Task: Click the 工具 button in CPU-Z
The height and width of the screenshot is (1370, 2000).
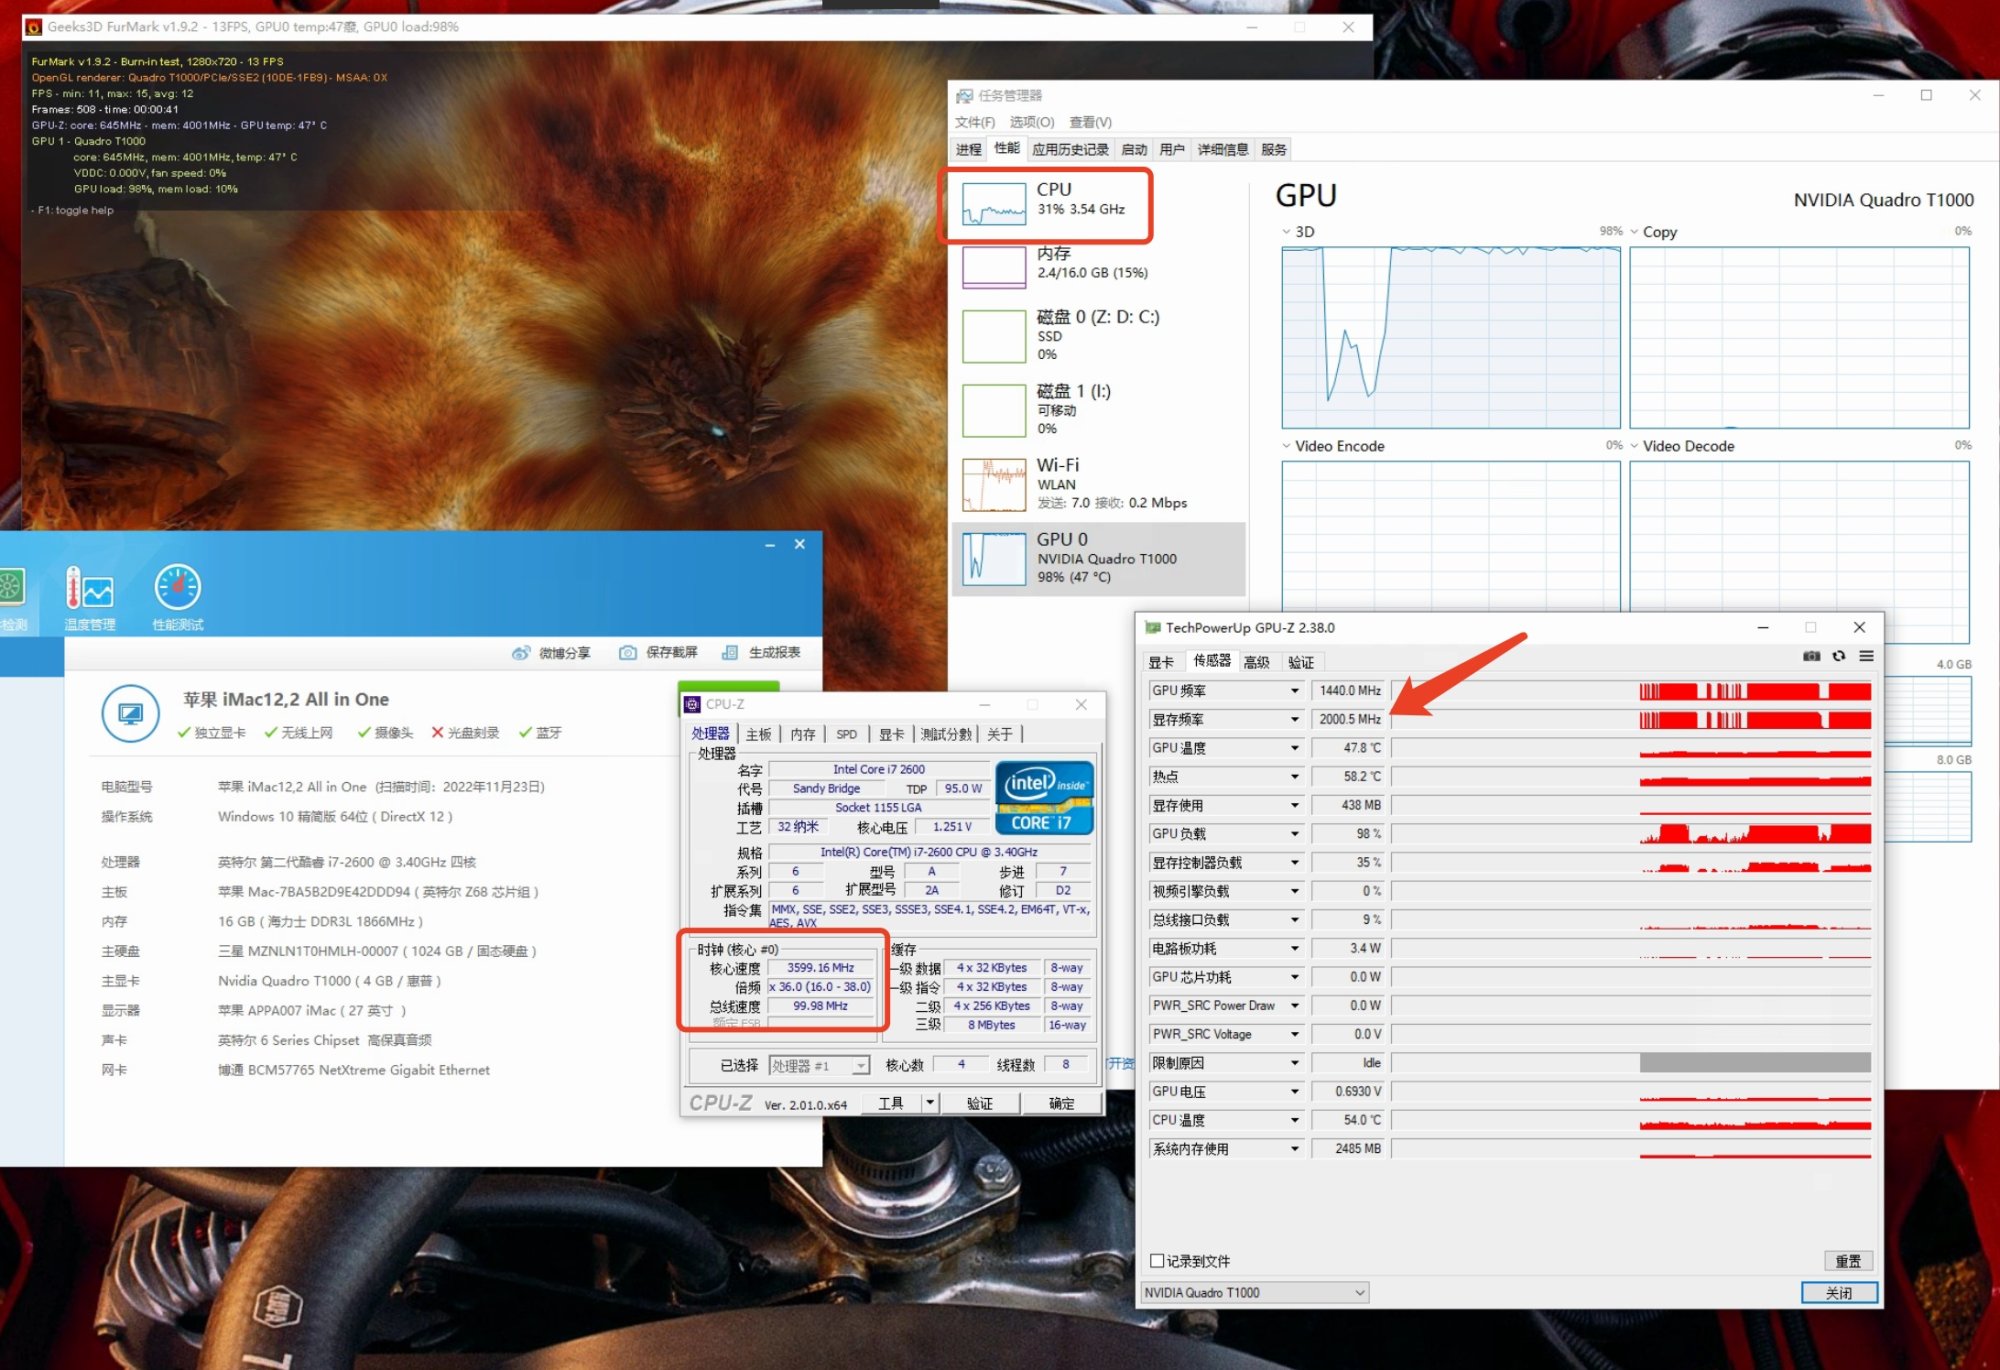Action: pos(891,1103)
